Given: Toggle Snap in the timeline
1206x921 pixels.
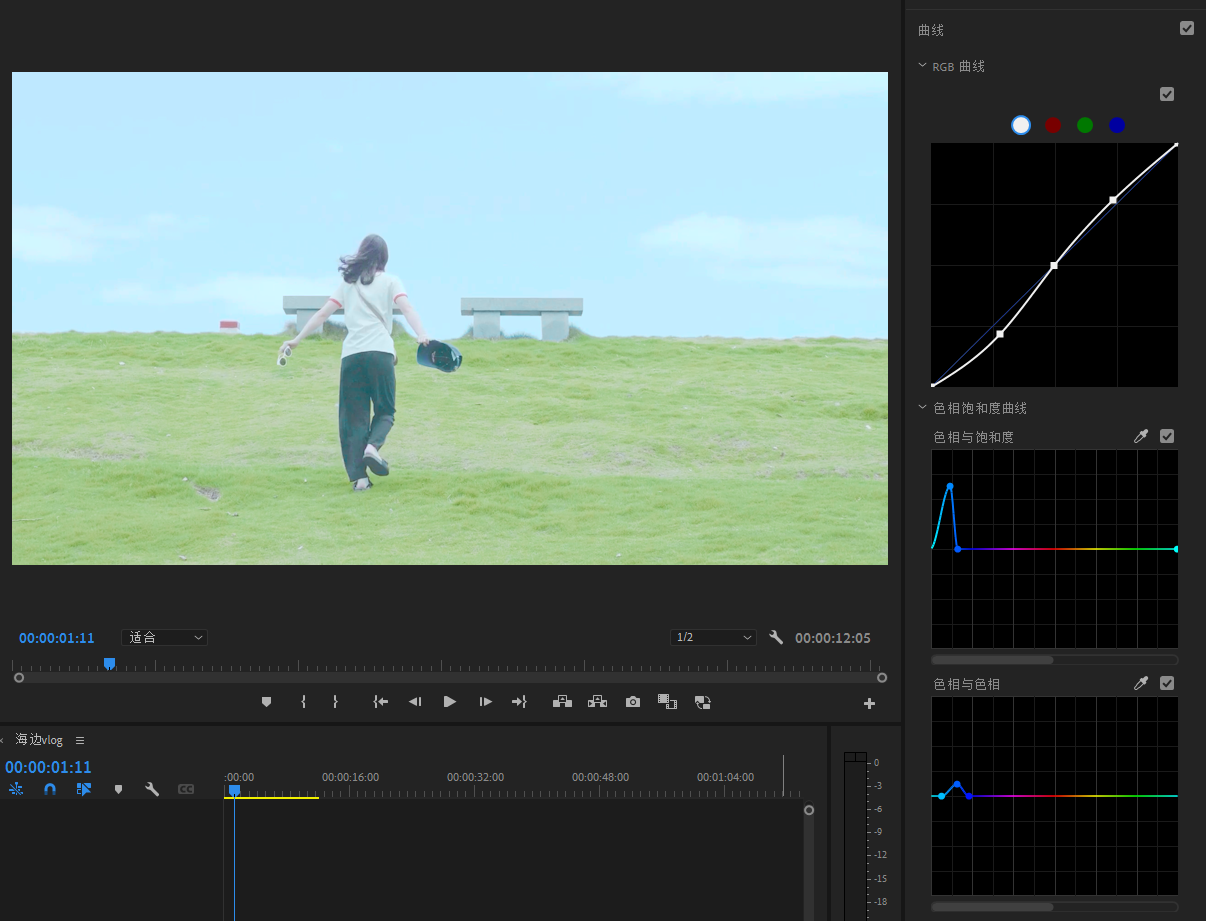Looking at the screenshot, I should point(50,789).
